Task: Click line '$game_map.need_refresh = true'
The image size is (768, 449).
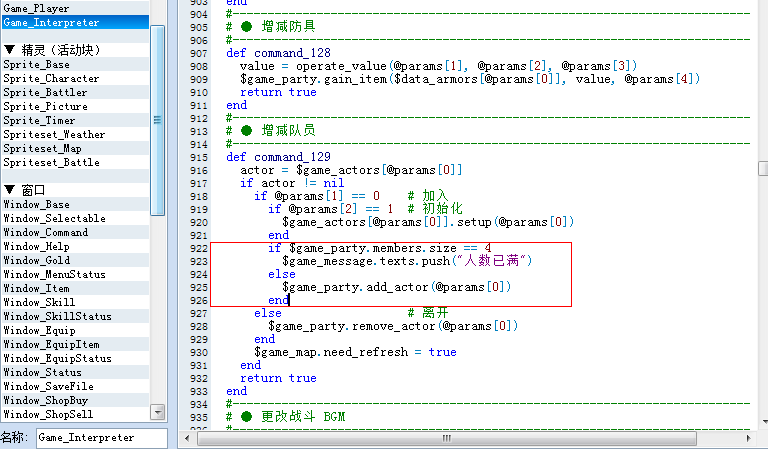Action: coord(355,352)
